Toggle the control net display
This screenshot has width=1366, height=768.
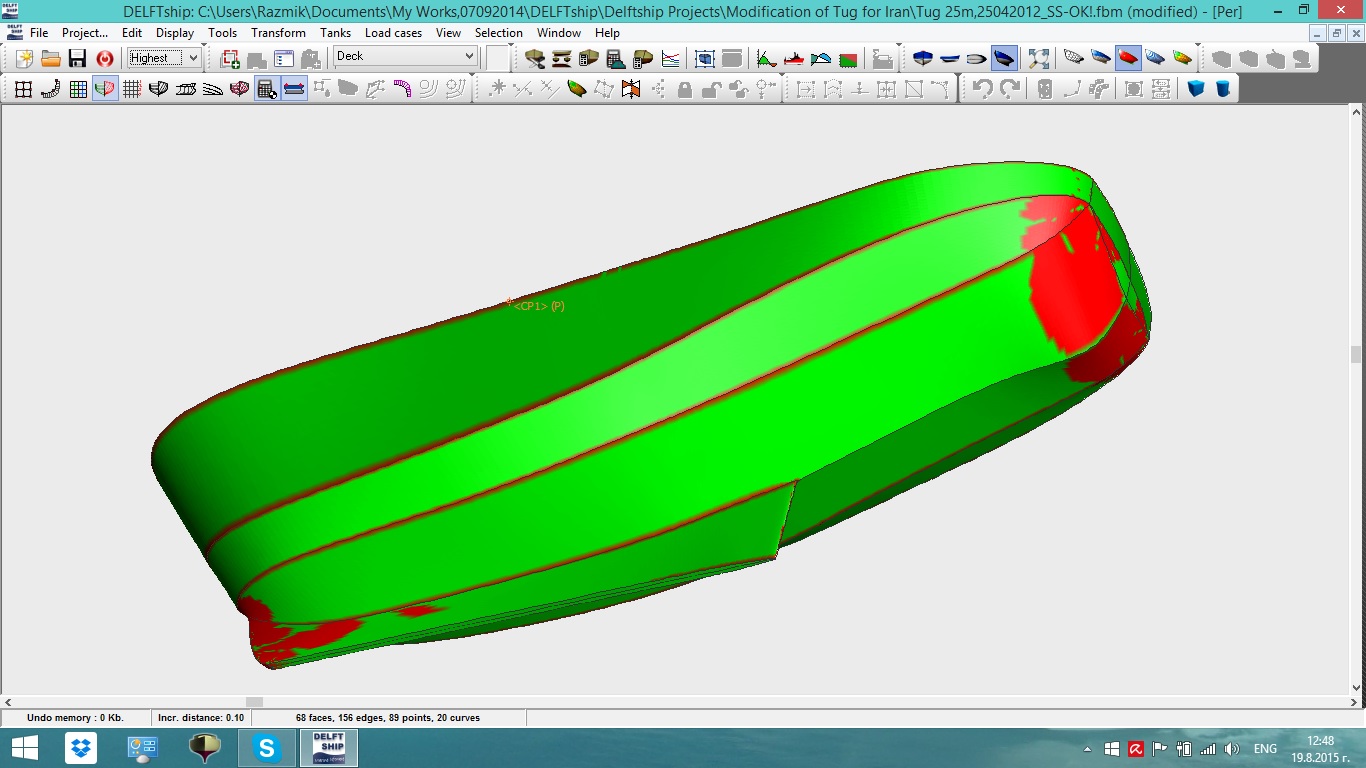pos(23,89)
